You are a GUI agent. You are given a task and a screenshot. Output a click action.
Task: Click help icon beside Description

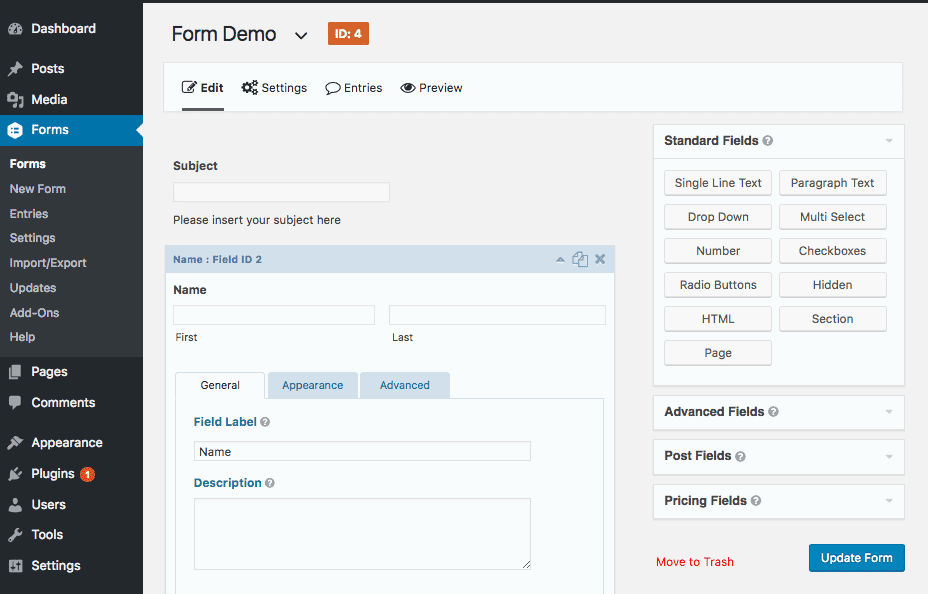(270, 483)
